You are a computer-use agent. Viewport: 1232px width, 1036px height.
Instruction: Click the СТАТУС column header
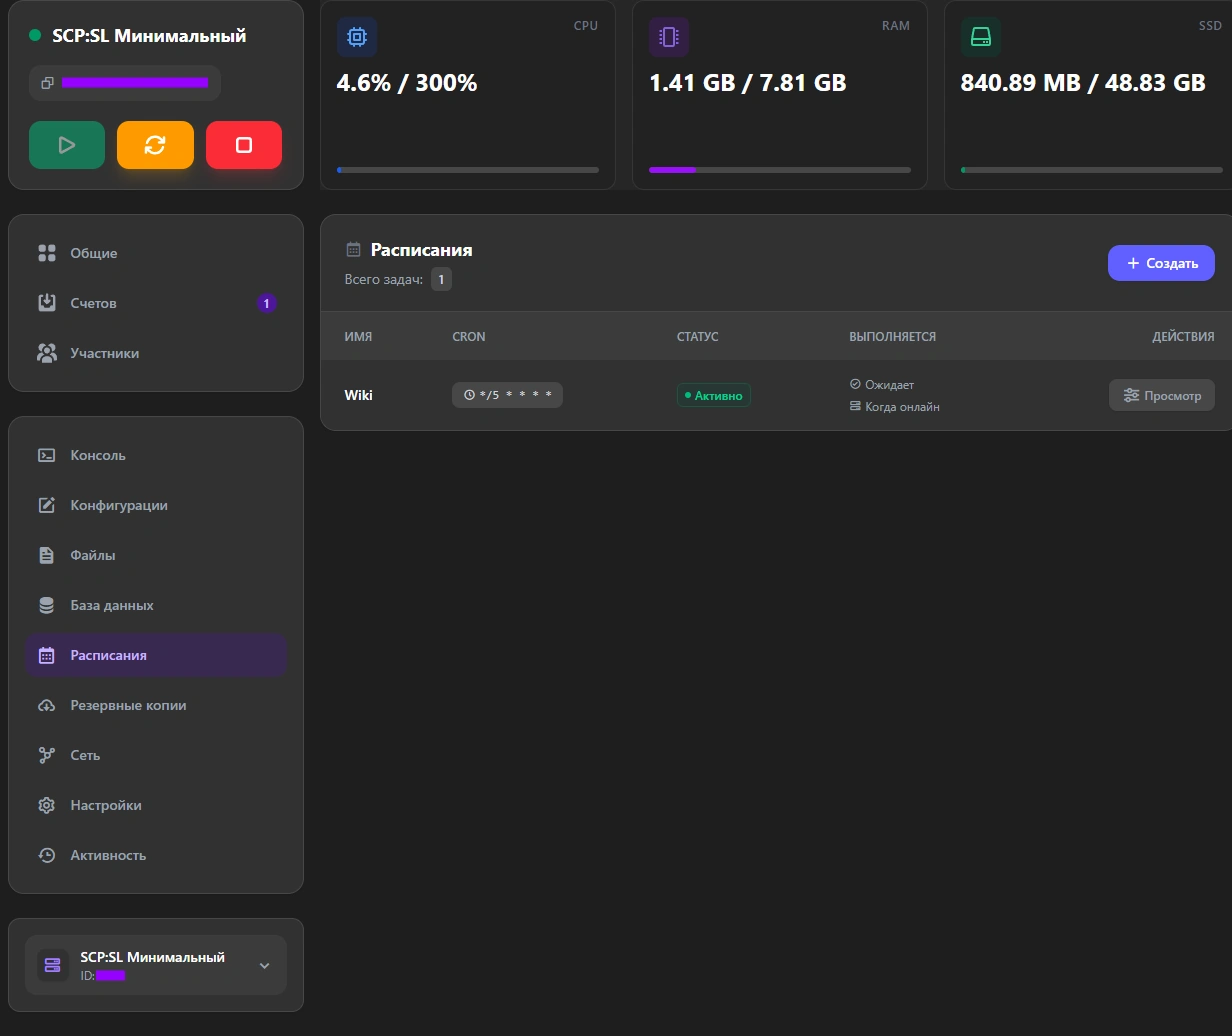pyautogui.click(x=698, y=337)
